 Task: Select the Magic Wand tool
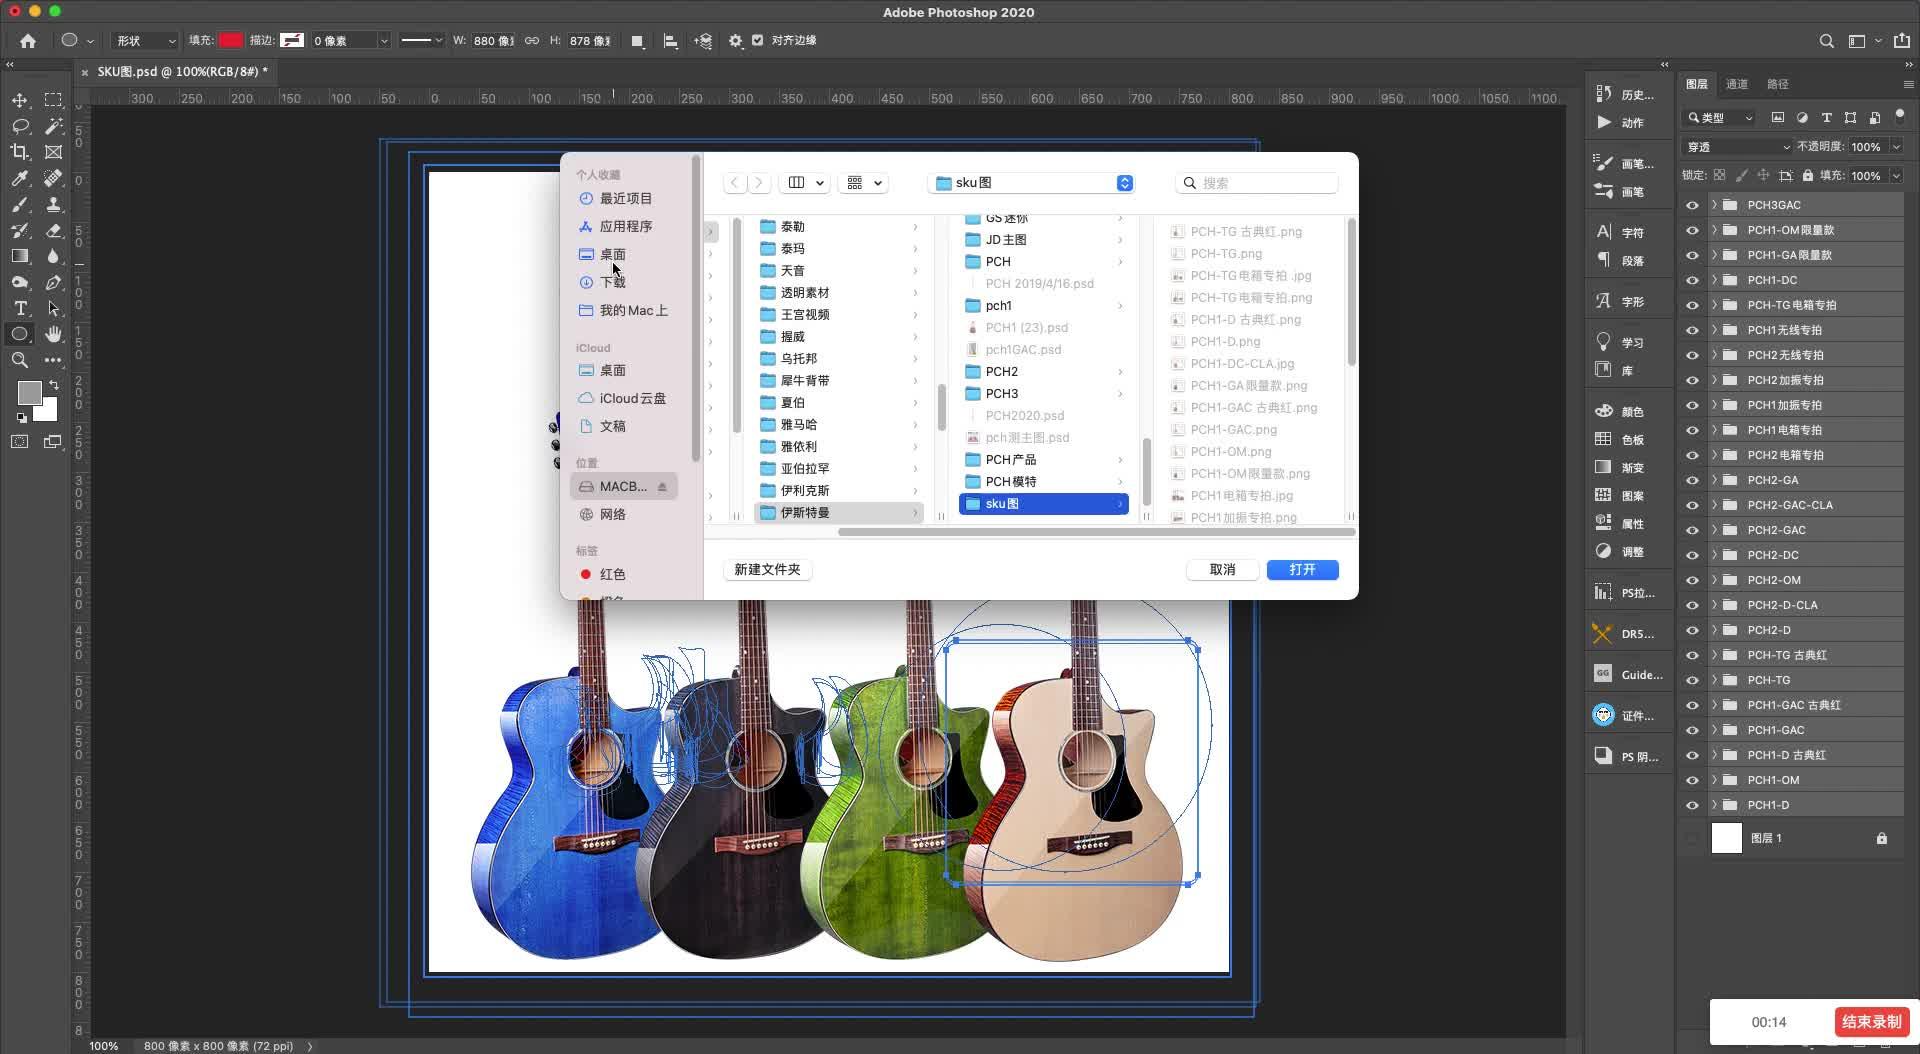(54, 126)
